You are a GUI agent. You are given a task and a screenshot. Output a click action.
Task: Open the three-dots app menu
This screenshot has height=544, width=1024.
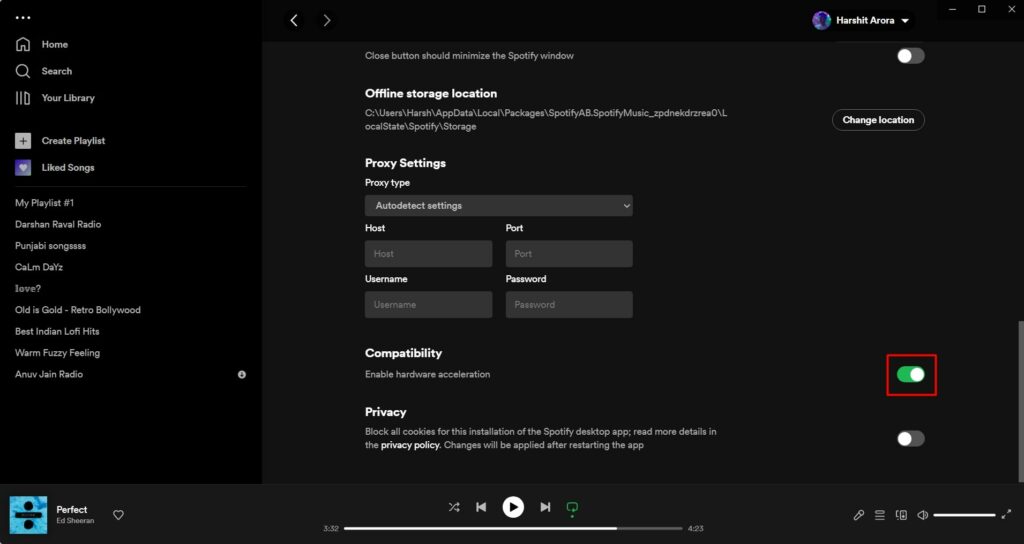(x=23, y=18)
